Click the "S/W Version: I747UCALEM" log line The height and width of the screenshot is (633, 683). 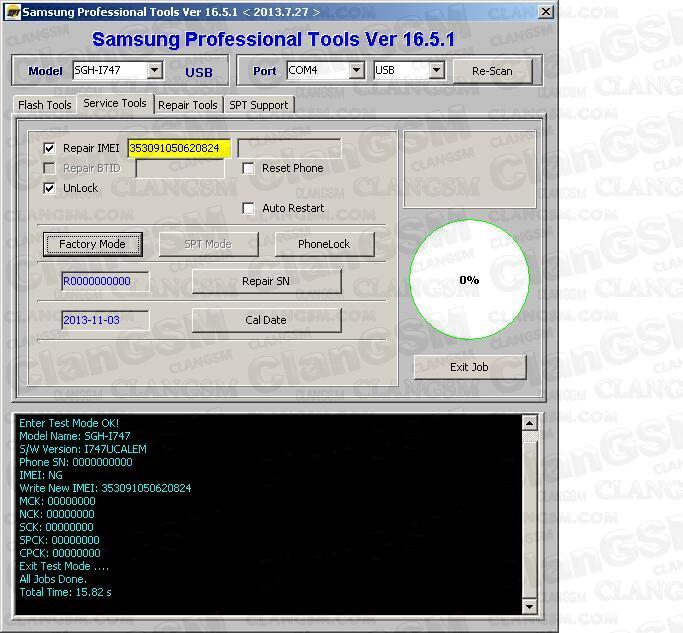coord(83,449)
